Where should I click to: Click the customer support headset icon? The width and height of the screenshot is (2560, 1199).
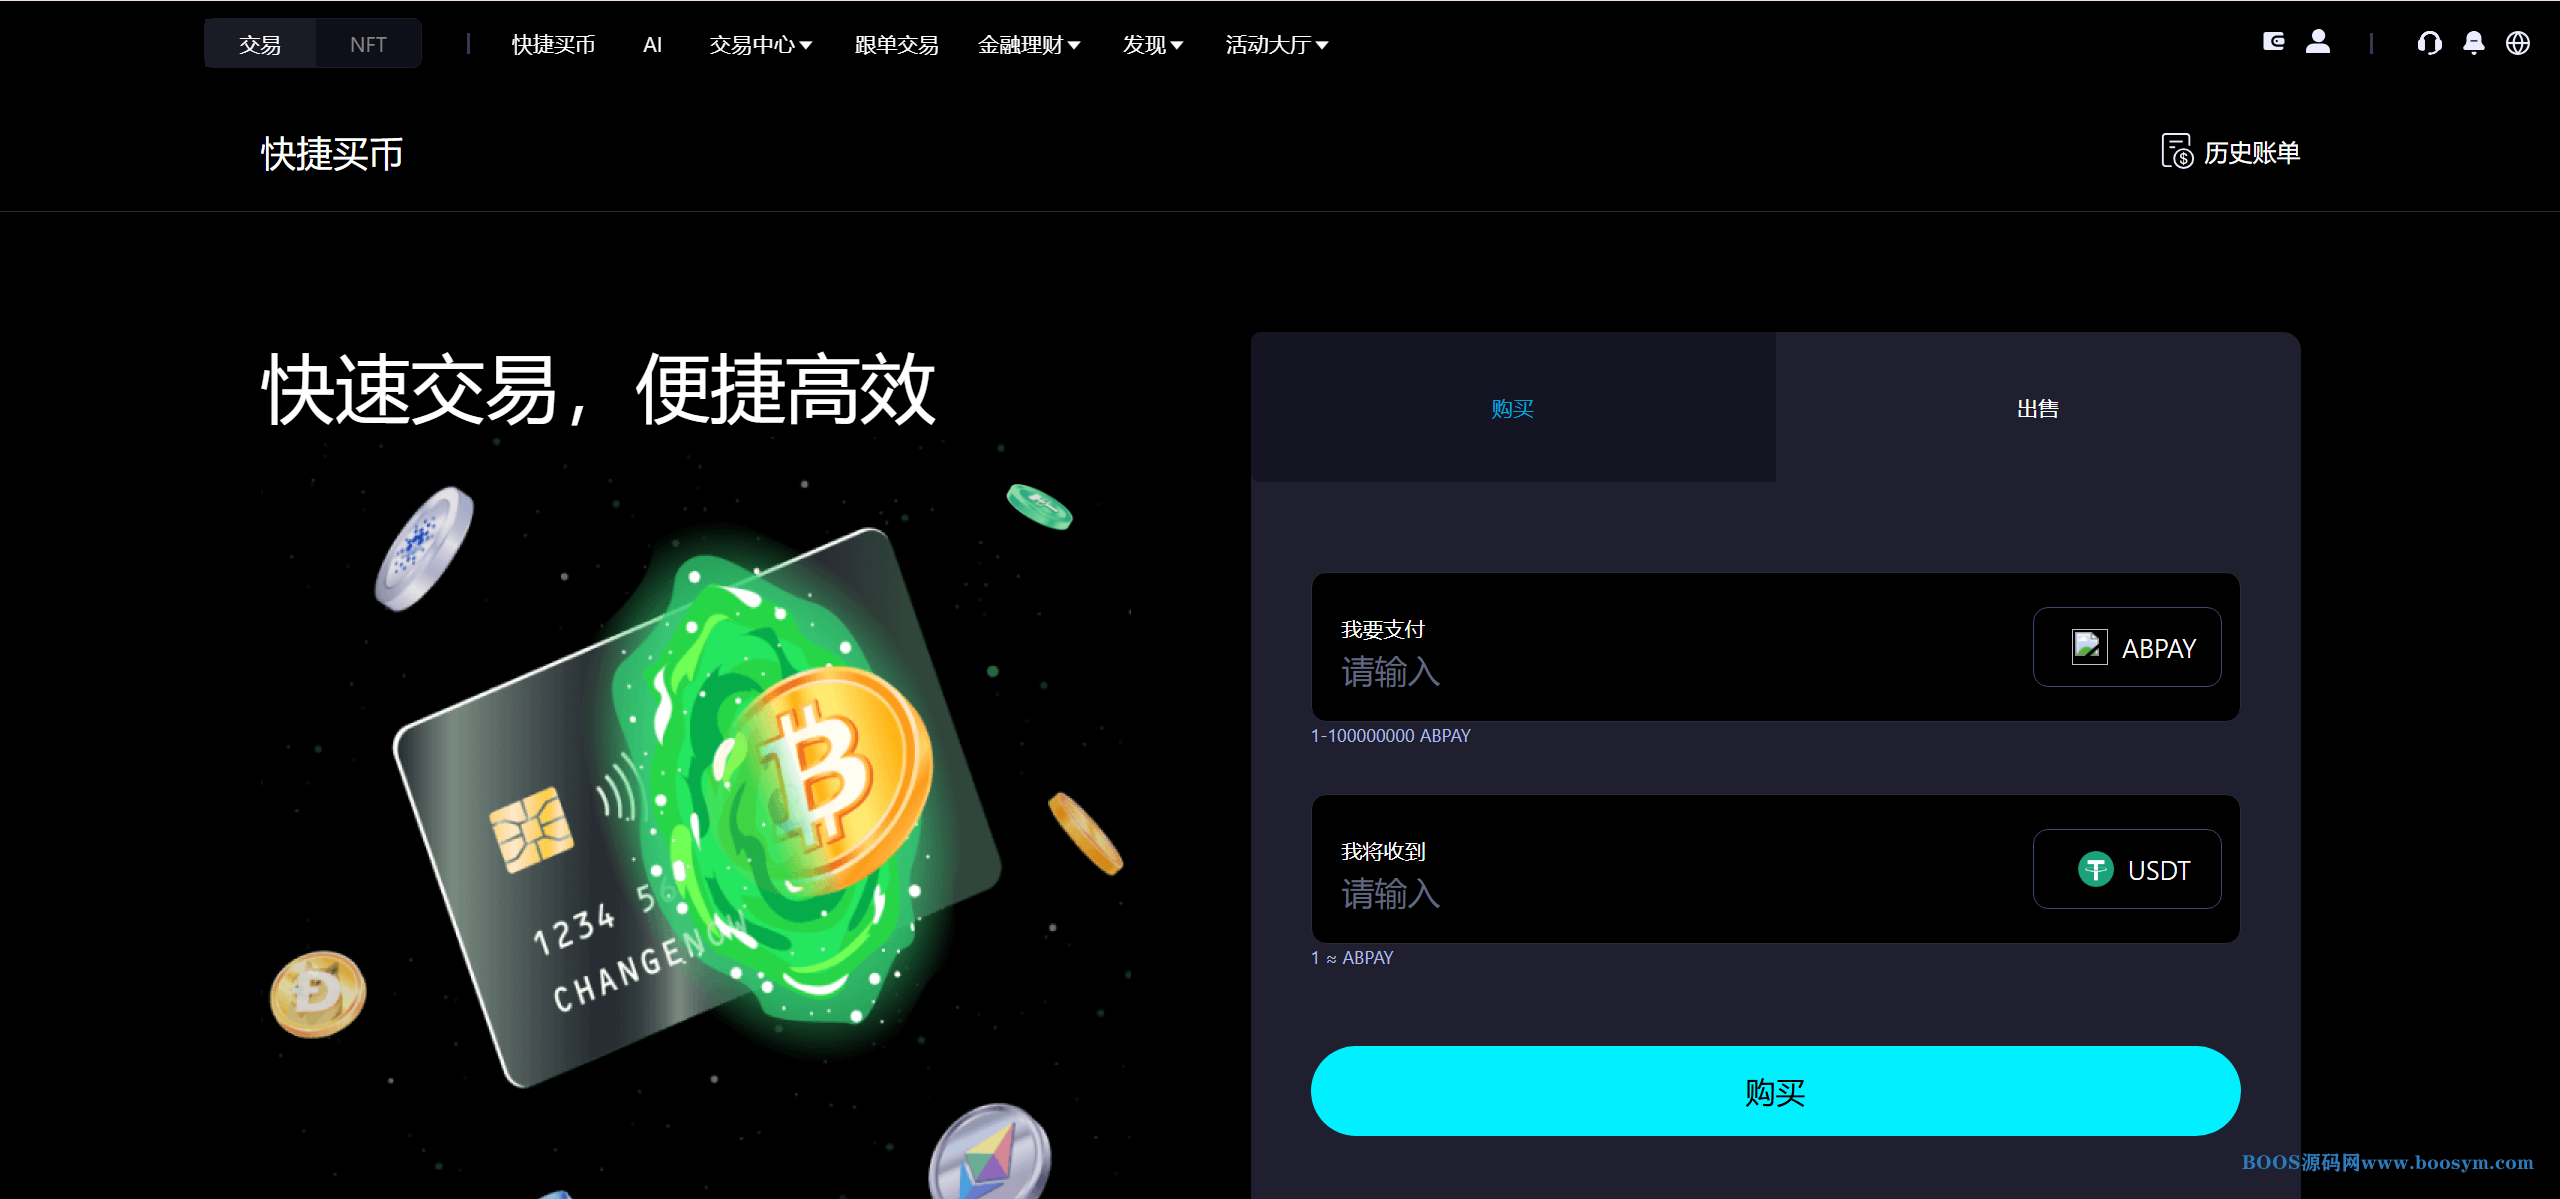(x=2429, y=43)
